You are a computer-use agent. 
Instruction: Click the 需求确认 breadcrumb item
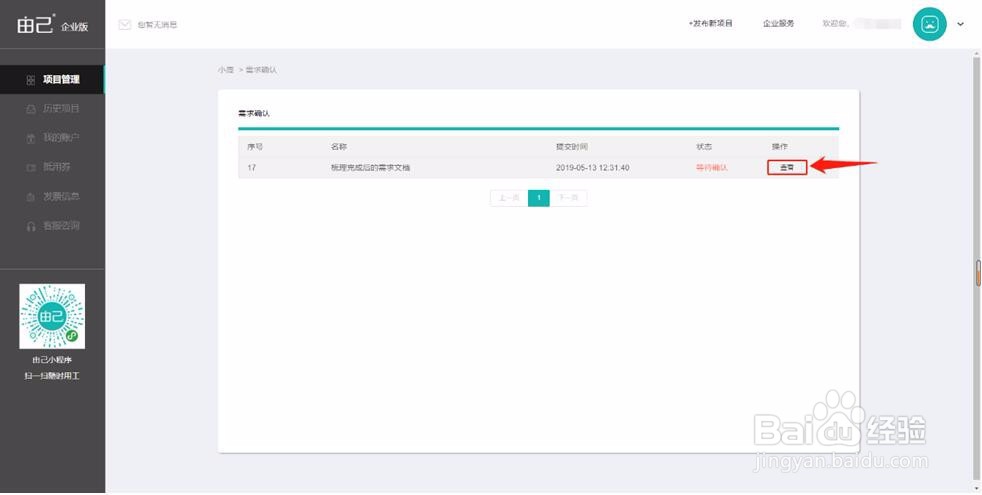[x=261, y=70]
